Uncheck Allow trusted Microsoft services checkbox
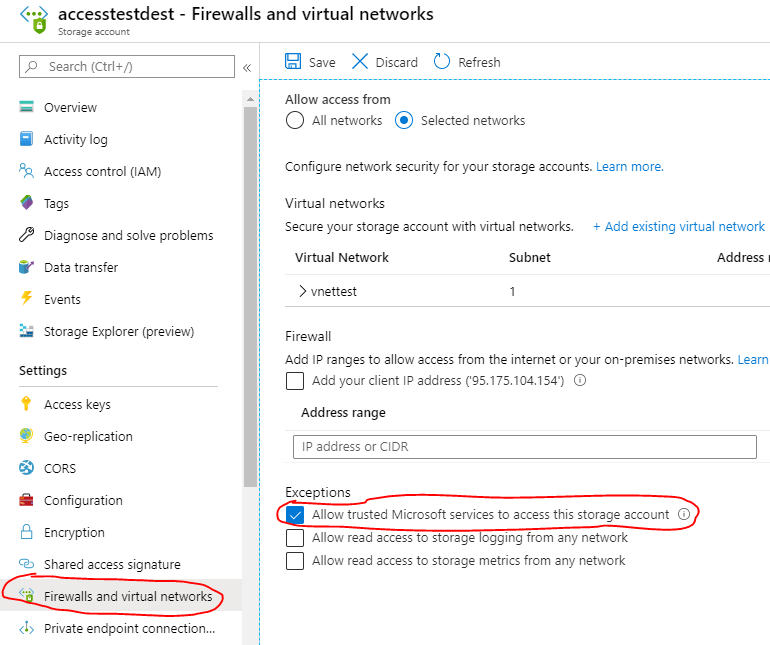Screen dimensions: 770x645 tap(295, 514)
